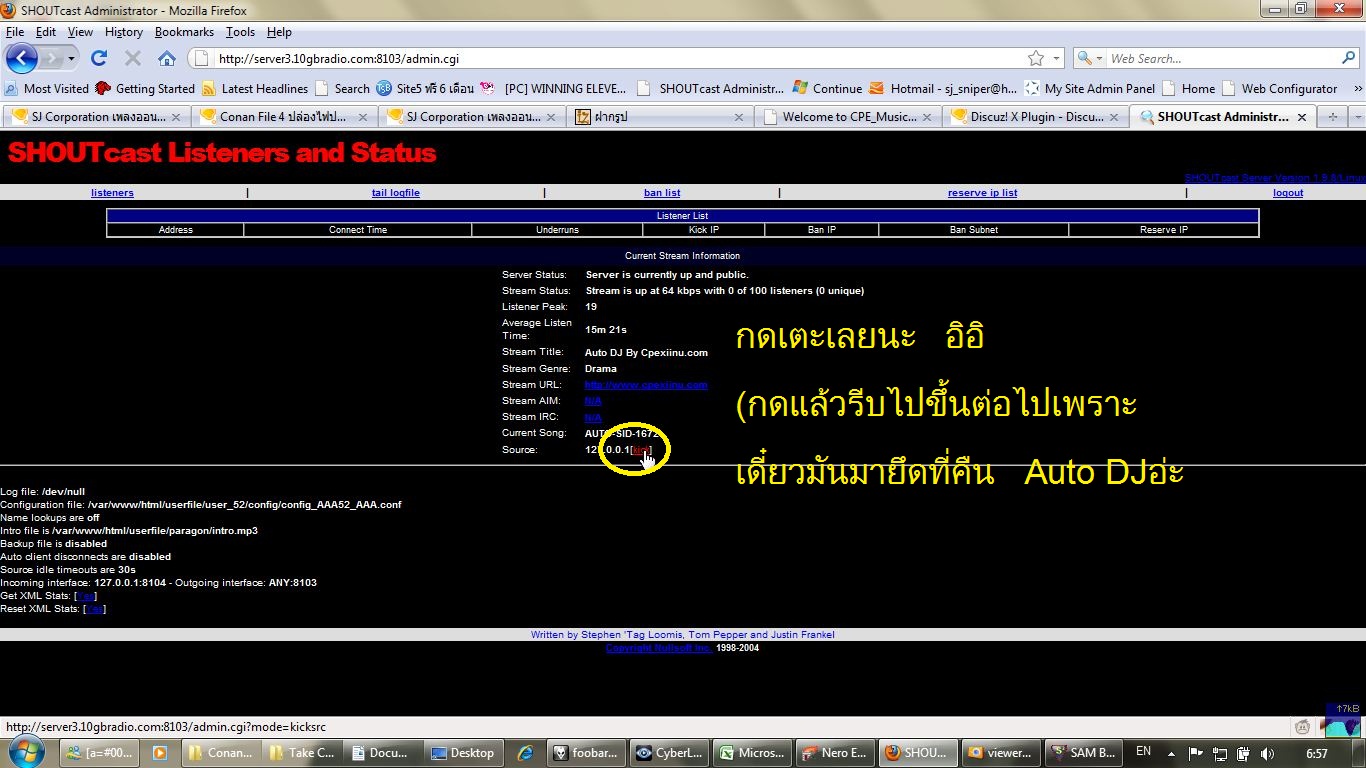Click the logout link
Image resolution: width=1366 pixels, height=768 pixels.
click(1288, 193)
